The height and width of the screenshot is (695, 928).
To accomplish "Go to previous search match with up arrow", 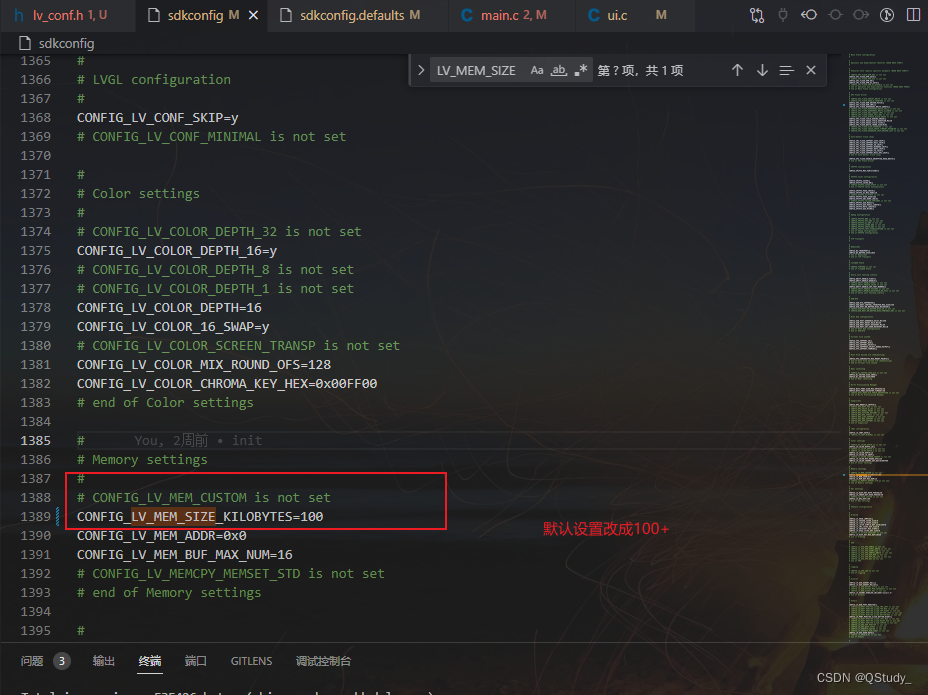I will [x=737, y=70].
